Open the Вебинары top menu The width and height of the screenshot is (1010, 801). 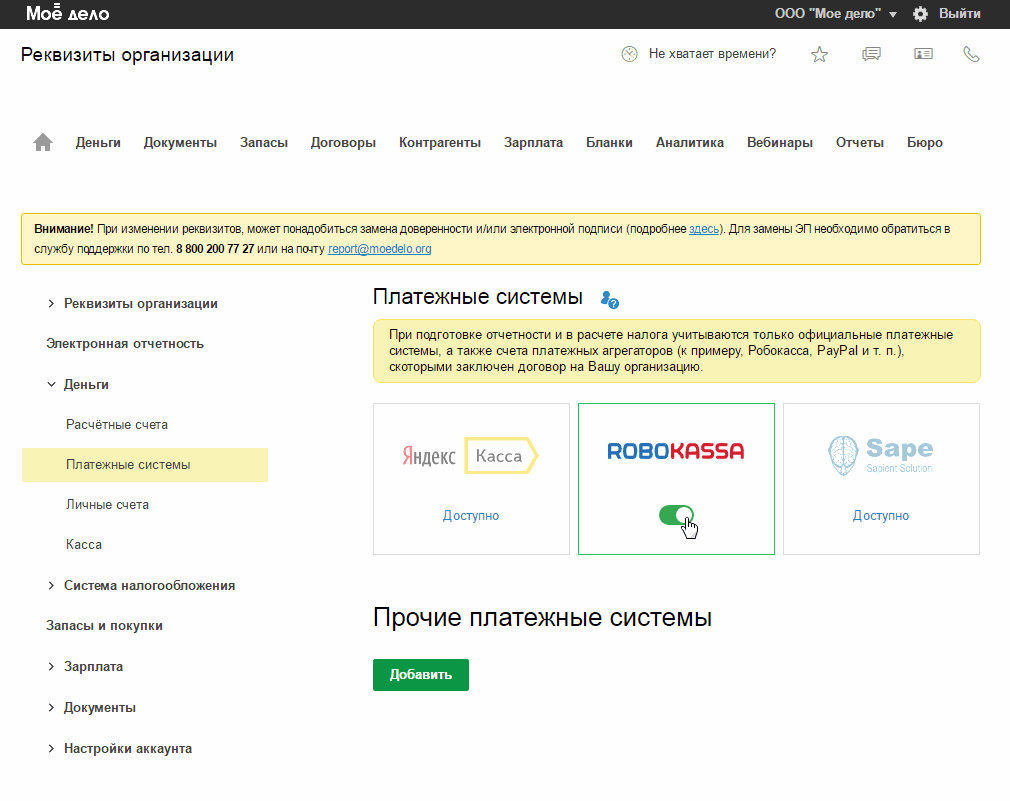(780, 143)
